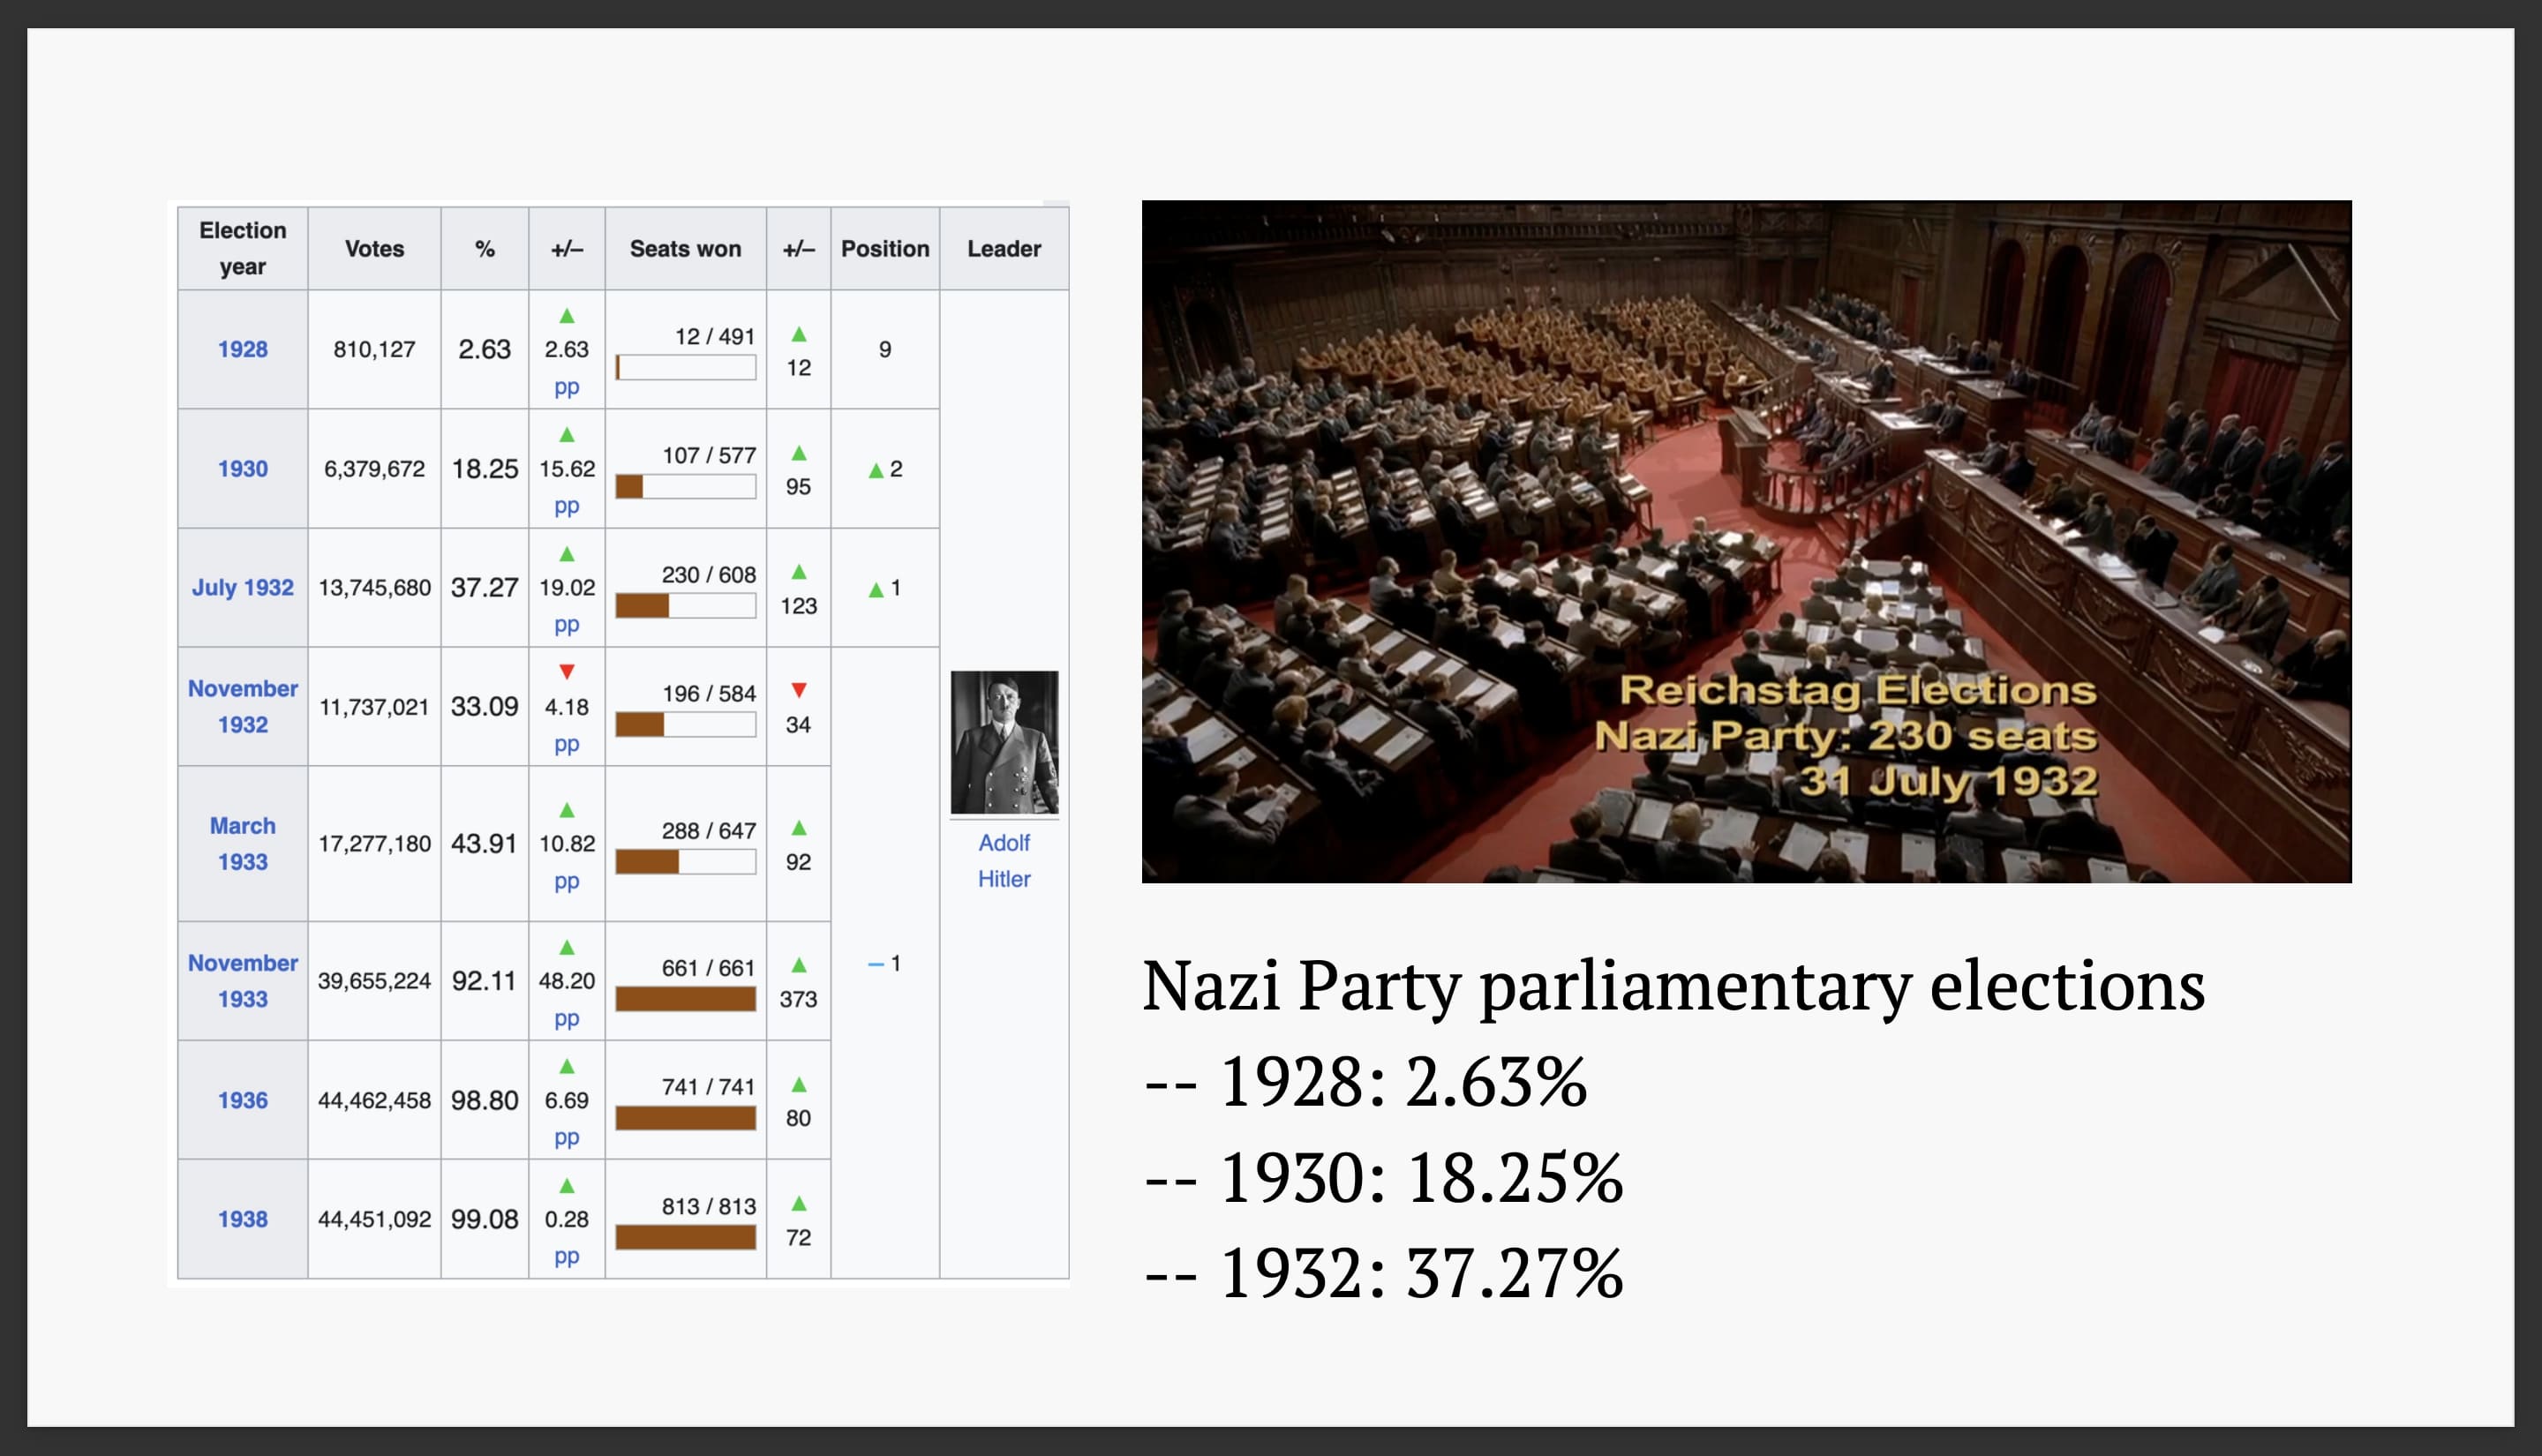The image size is (2542, 1456).
Task: Click the green up arrow above 0.28
Action: coord(567,1185)
